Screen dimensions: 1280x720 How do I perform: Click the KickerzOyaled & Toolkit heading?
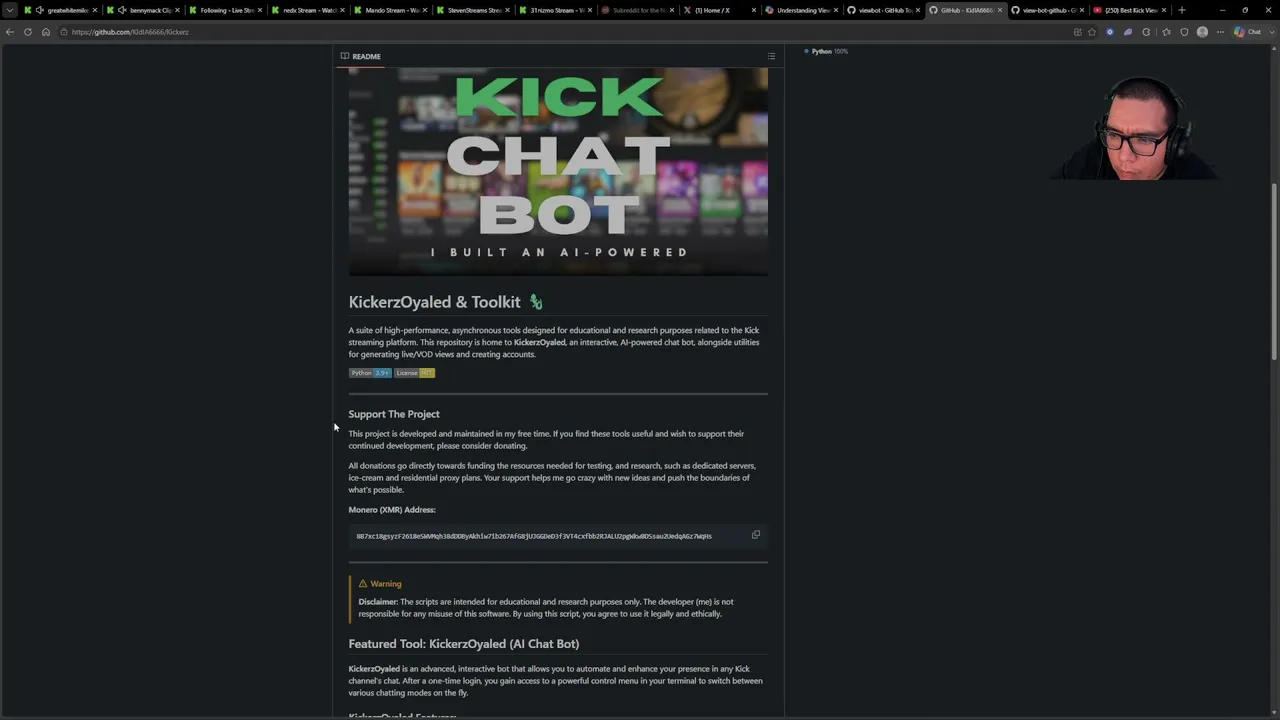(435, 302)
